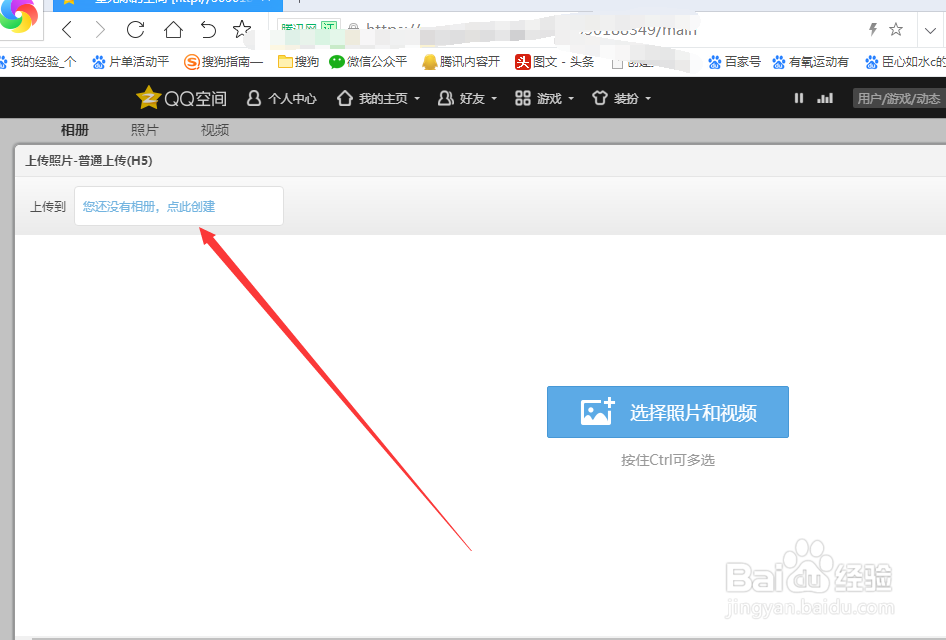The height and width of the screenshot is (640, 946).
Task: Click the 选择照片和视频 upload button
Action: point(667,411)
